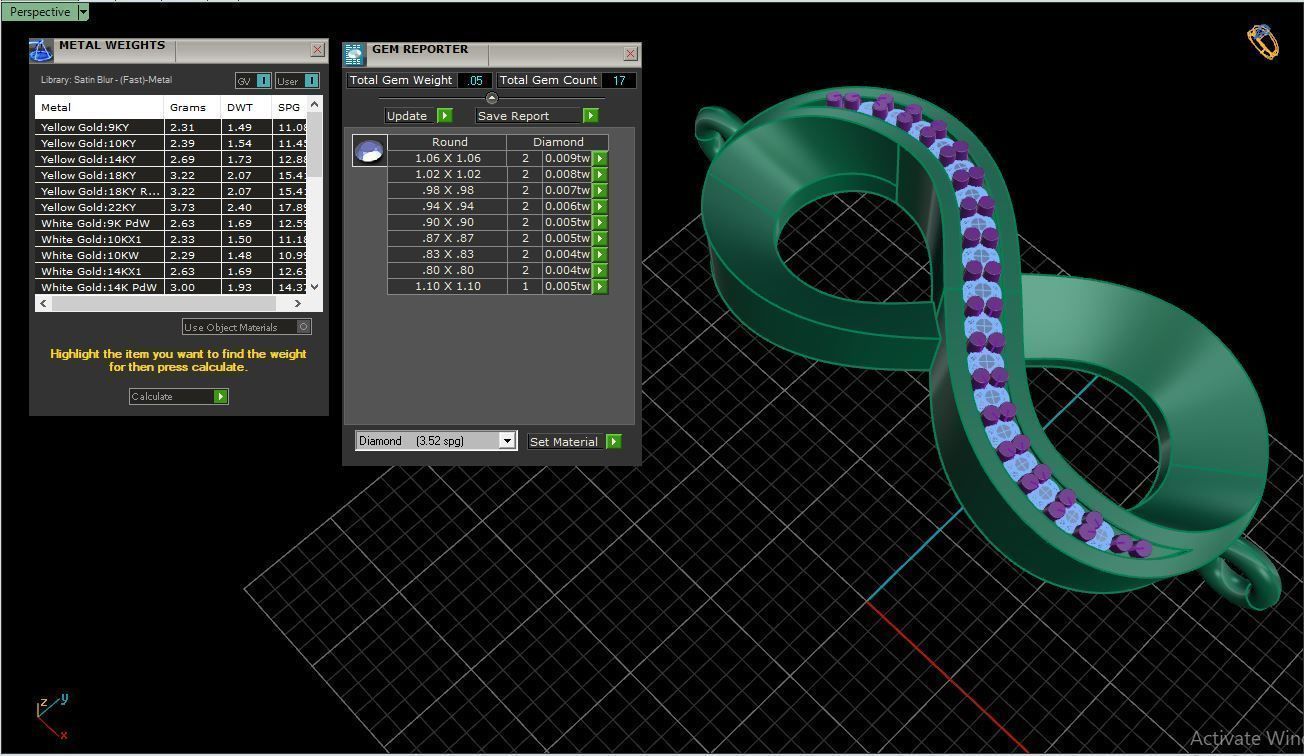
Task: Click the Diamond column header in gem table
Action: pyautogui.click(x=557, y=142)
